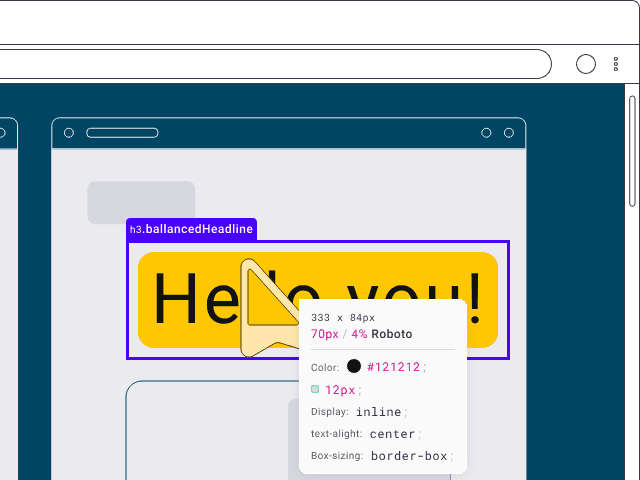Viewport: 640px width, 480px height.
Task: Click the pill-shaped bar in mock window header
Action: click(x=122, y=133)
